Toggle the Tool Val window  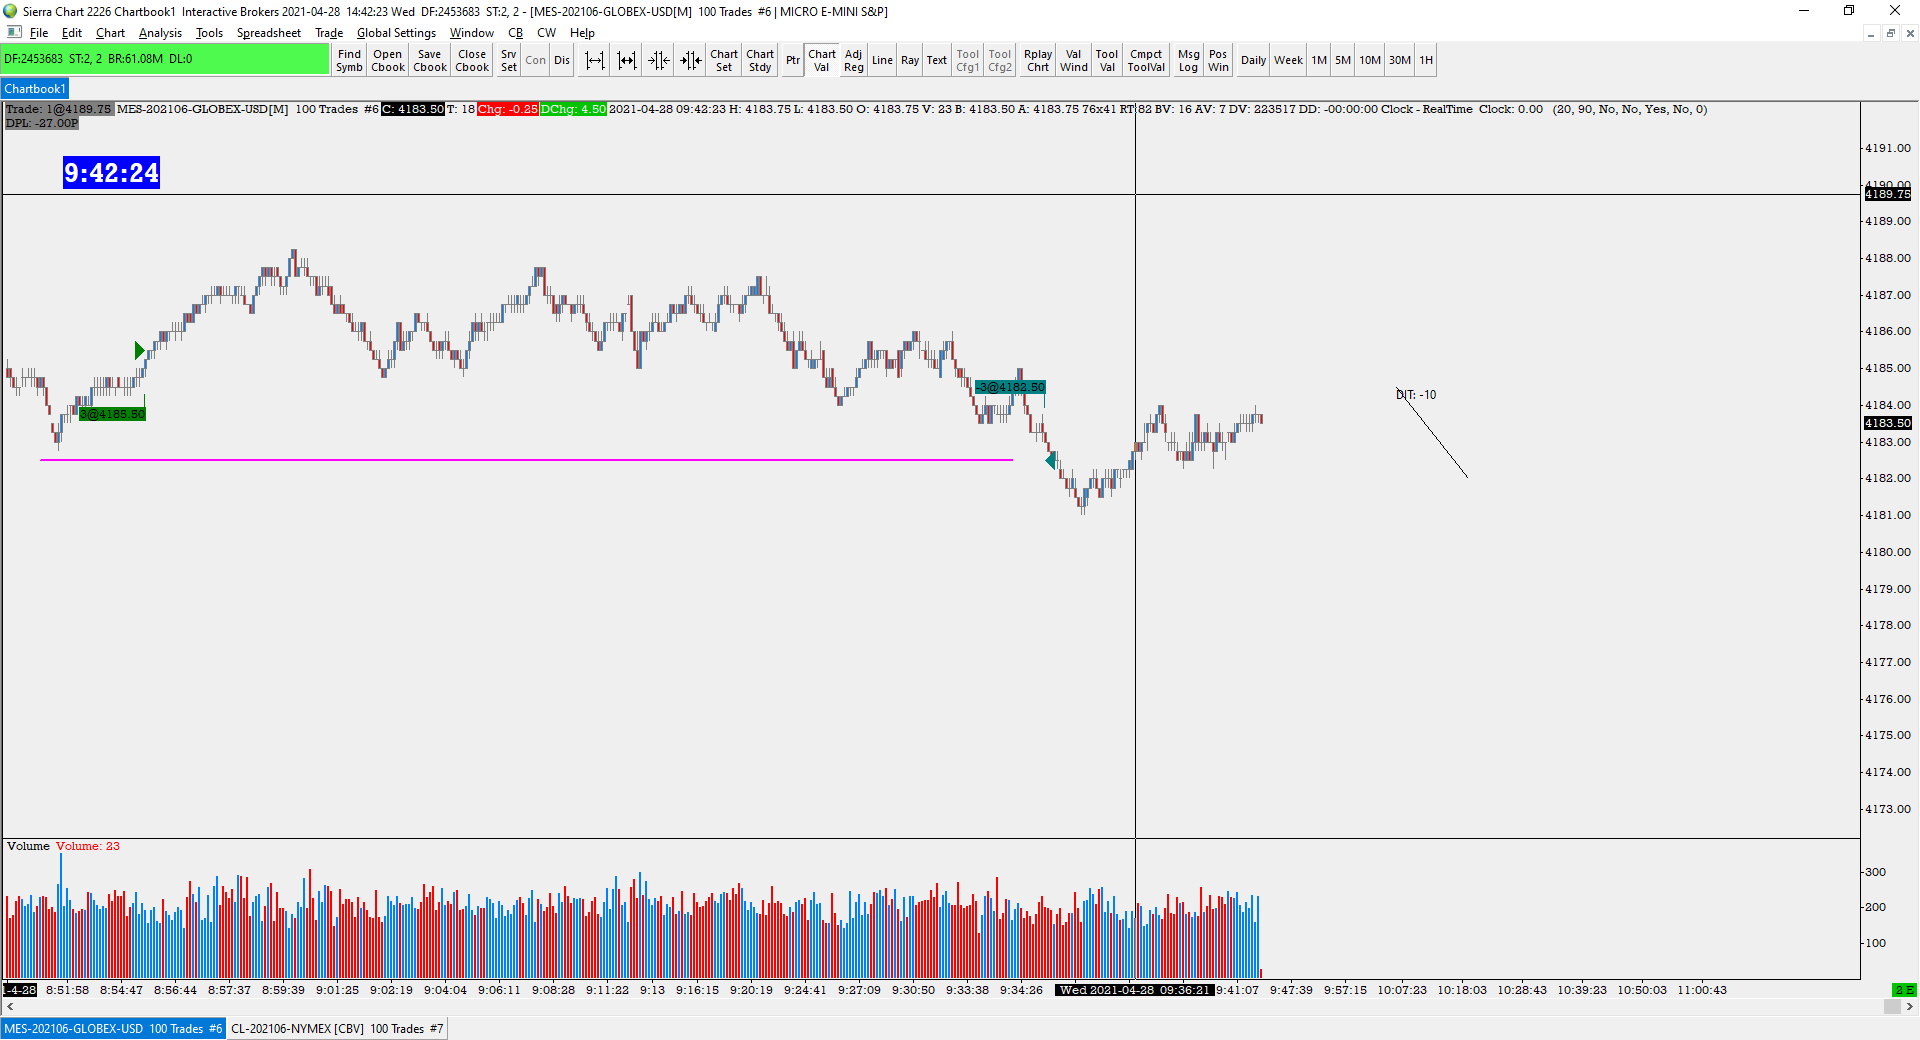coord(1107,60)
